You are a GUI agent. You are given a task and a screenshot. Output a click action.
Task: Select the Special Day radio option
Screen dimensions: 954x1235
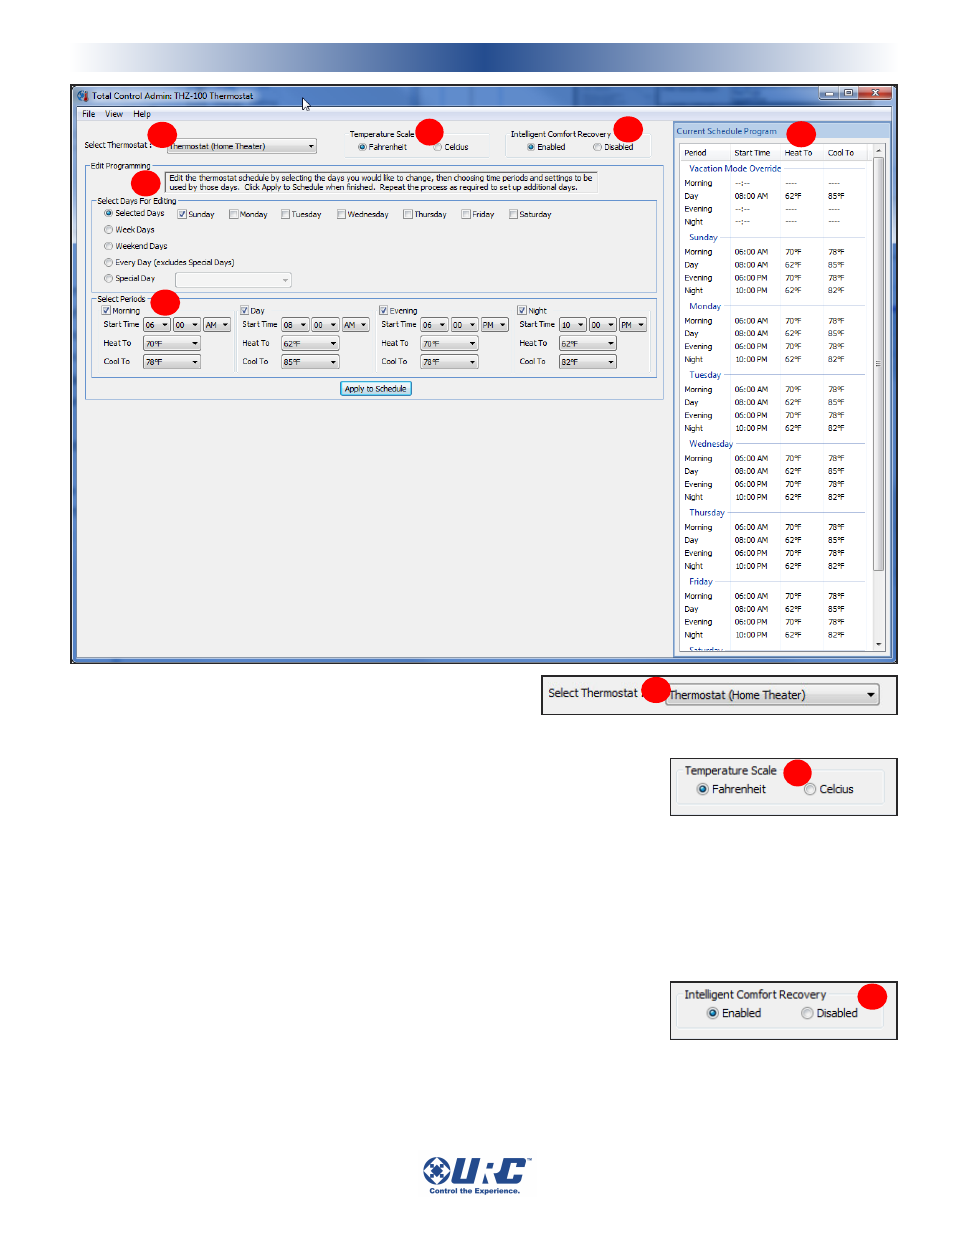pyautogui.click(x=109, y=279)
